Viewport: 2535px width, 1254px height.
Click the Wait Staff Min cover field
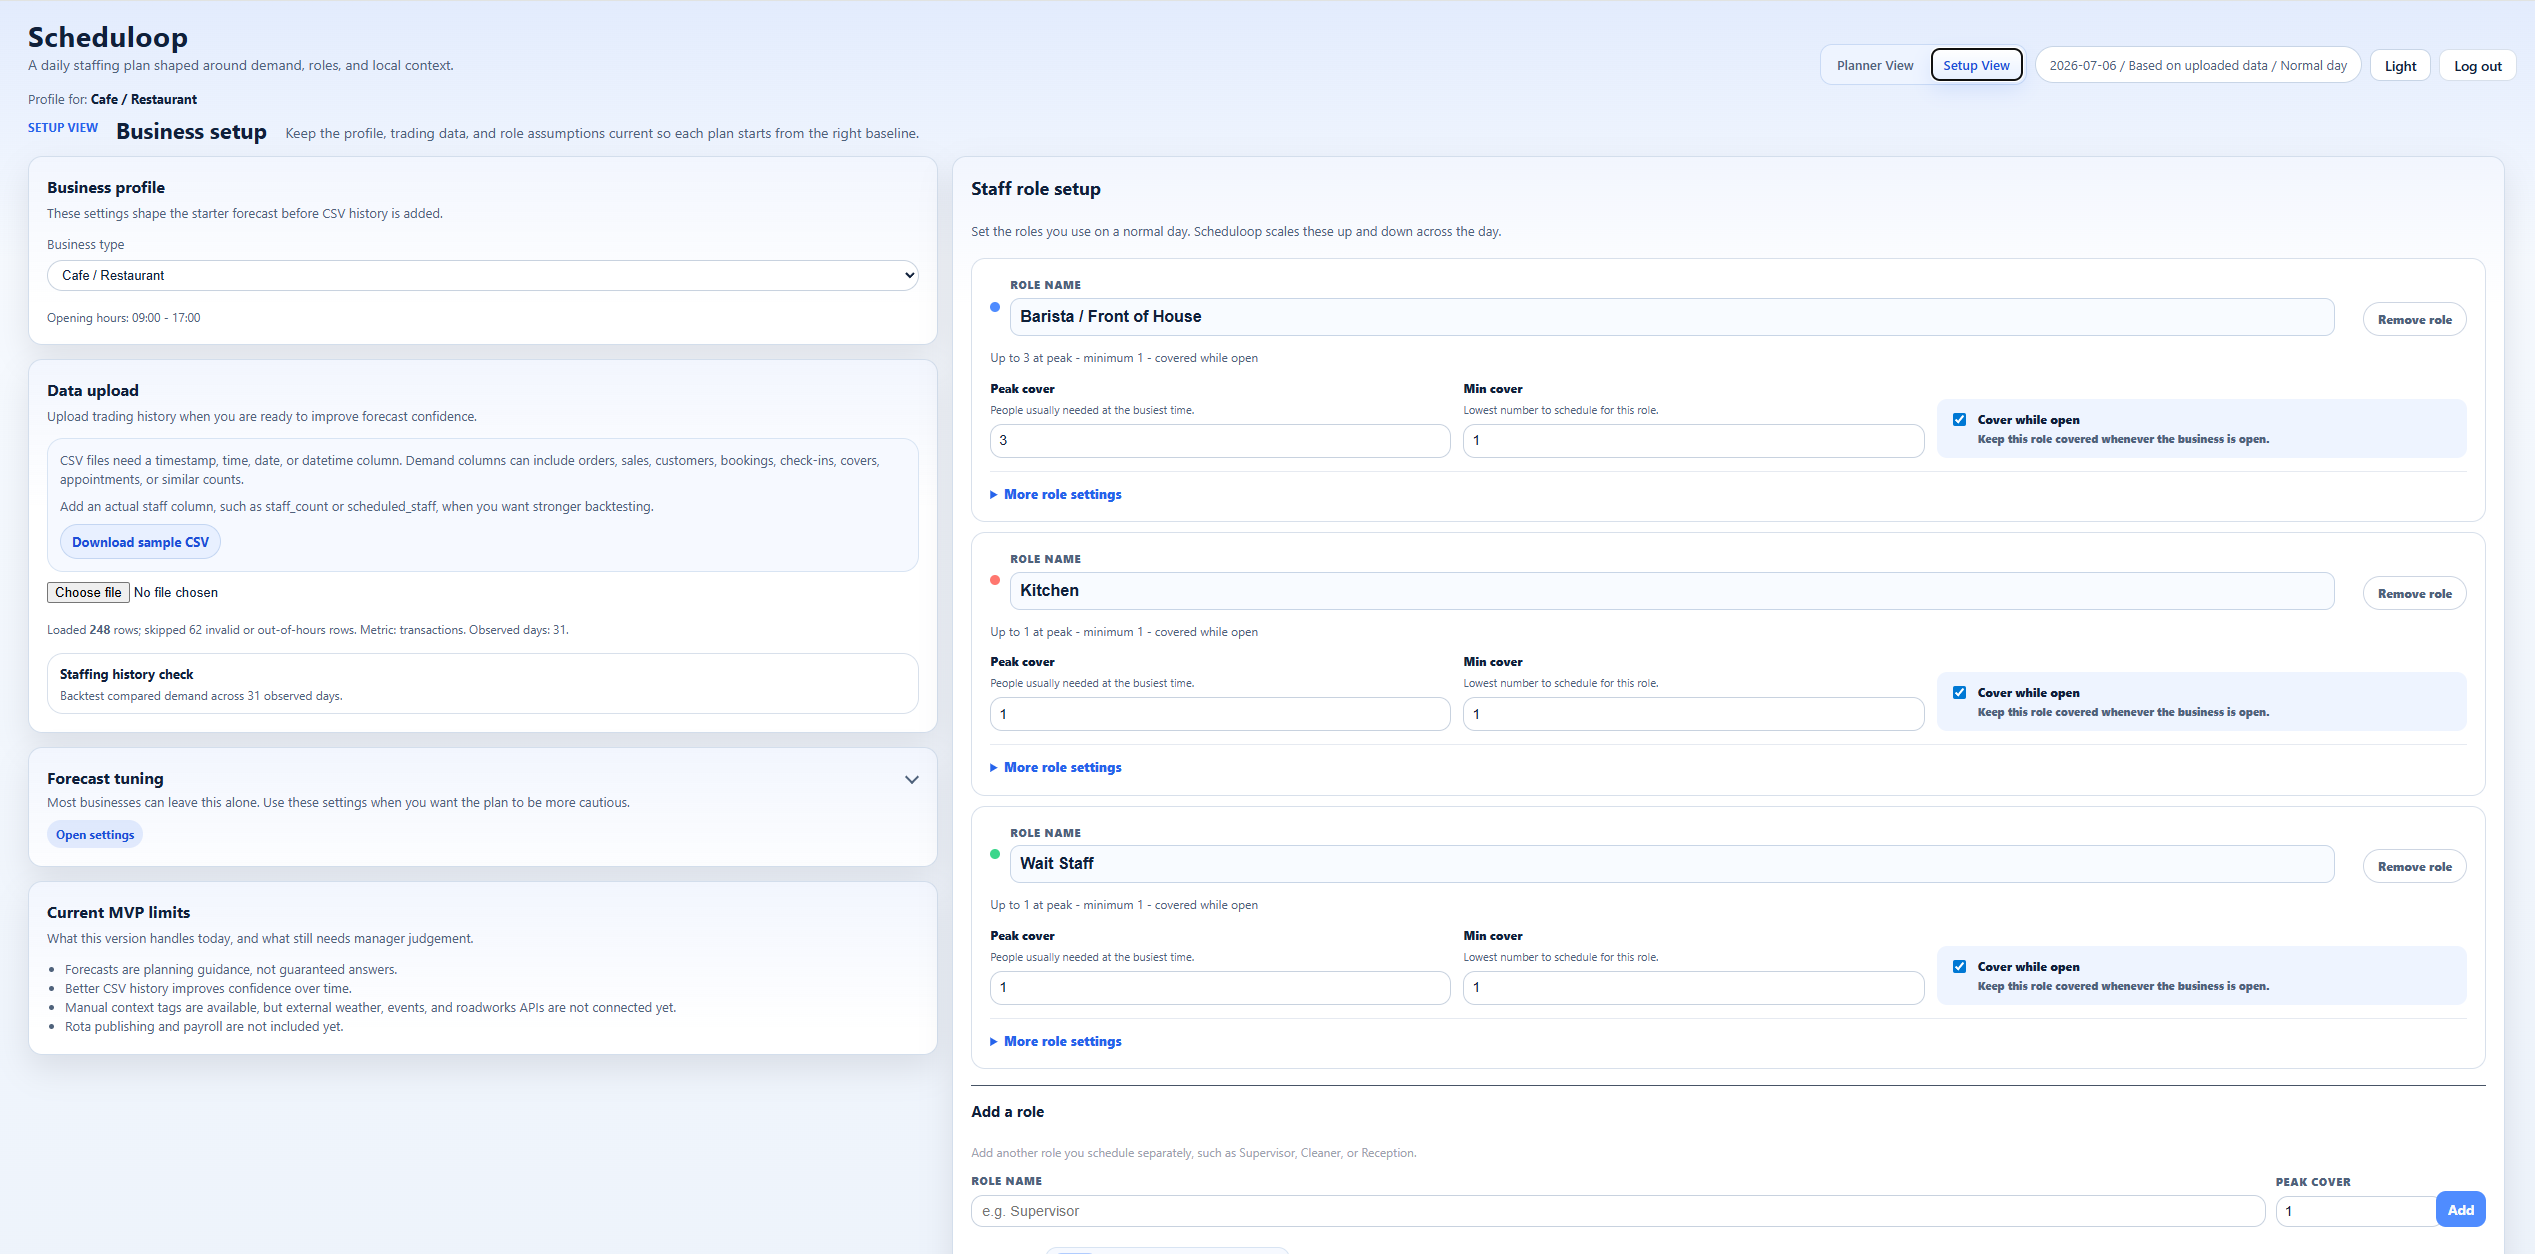pyautogui.click(x=1693, y=988)
